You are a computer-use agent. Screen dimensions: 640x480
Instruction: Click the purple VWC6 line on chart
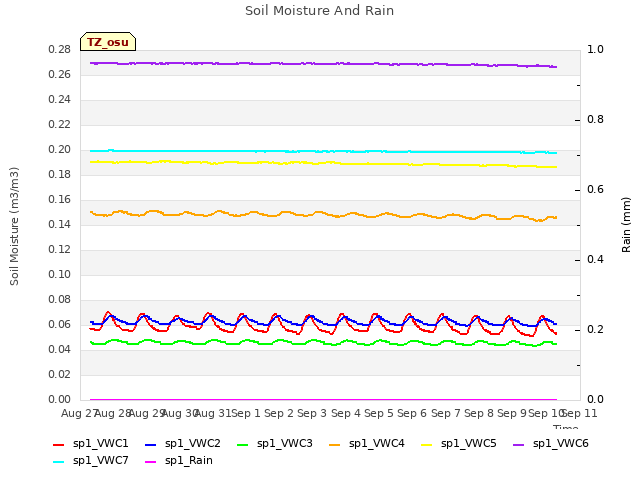click(x=322, y=64)
